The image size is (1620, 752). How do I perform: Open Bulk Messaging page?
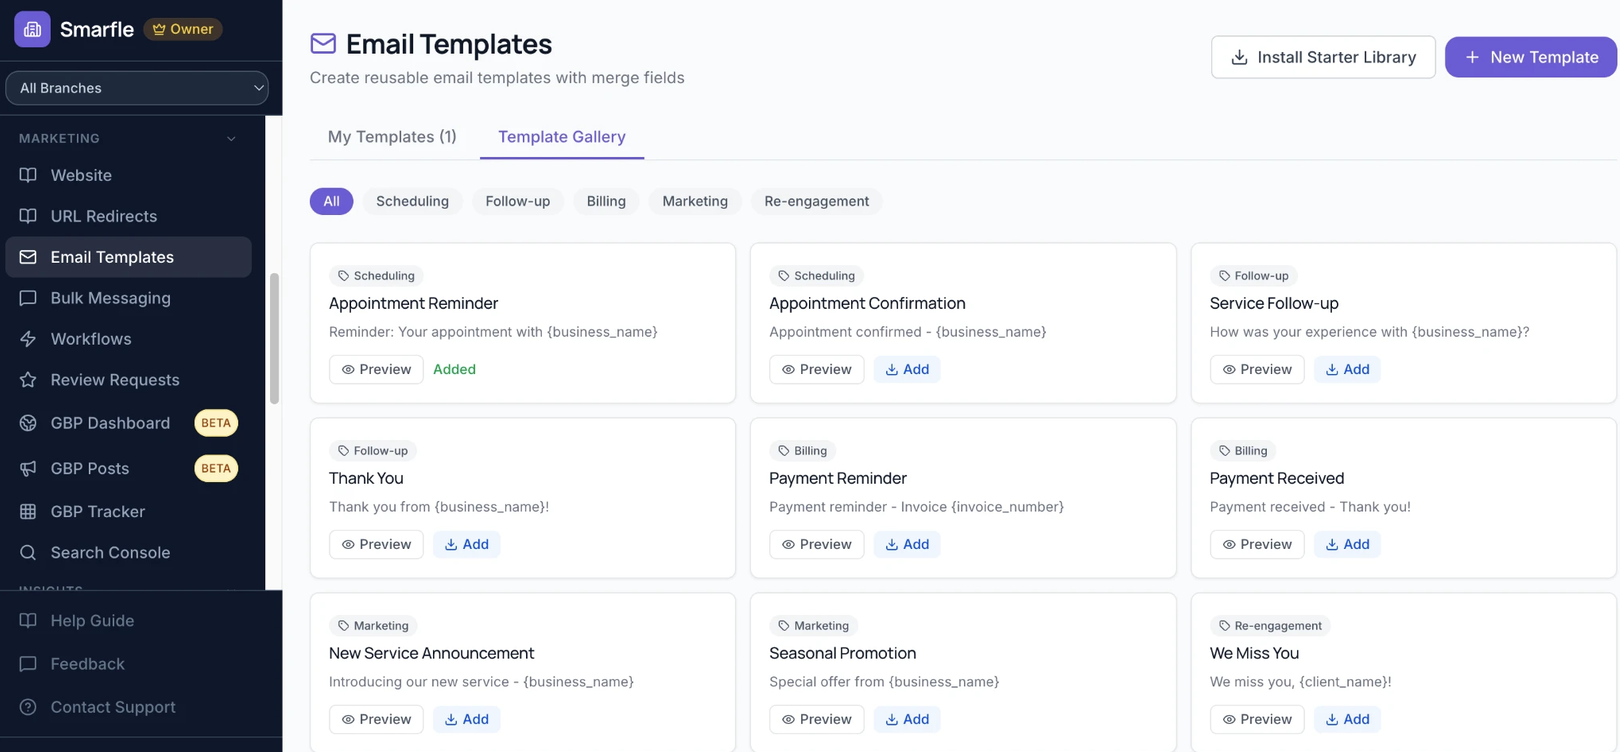pos(128,298)
